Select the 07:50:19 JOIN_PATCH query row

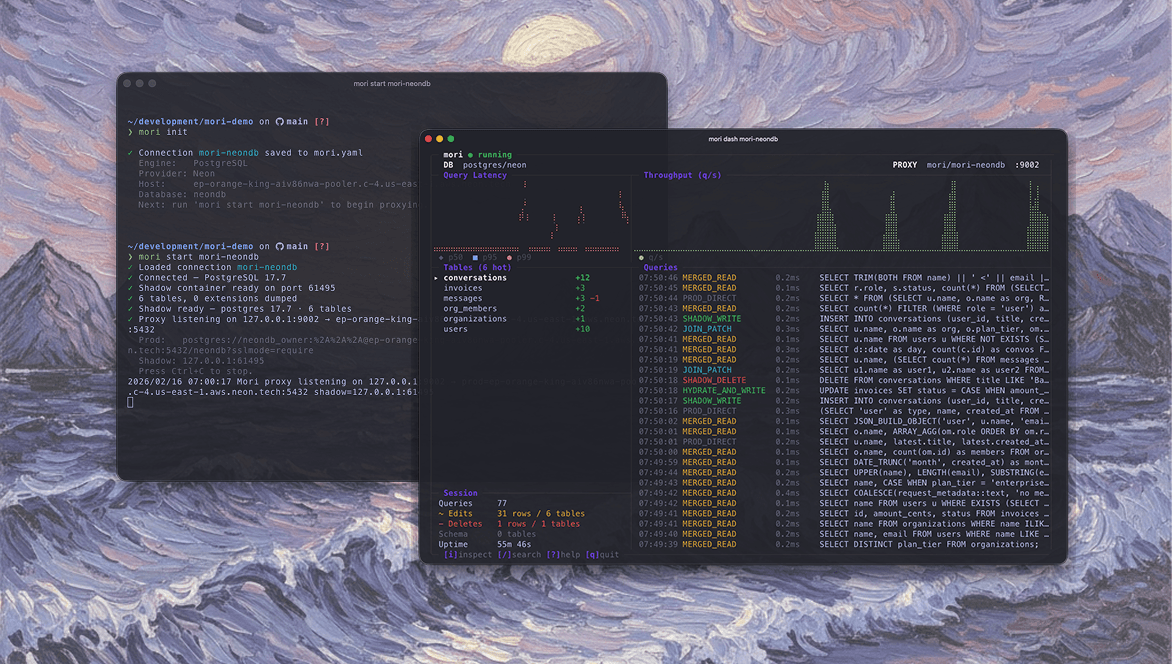[x=844, y=370]
